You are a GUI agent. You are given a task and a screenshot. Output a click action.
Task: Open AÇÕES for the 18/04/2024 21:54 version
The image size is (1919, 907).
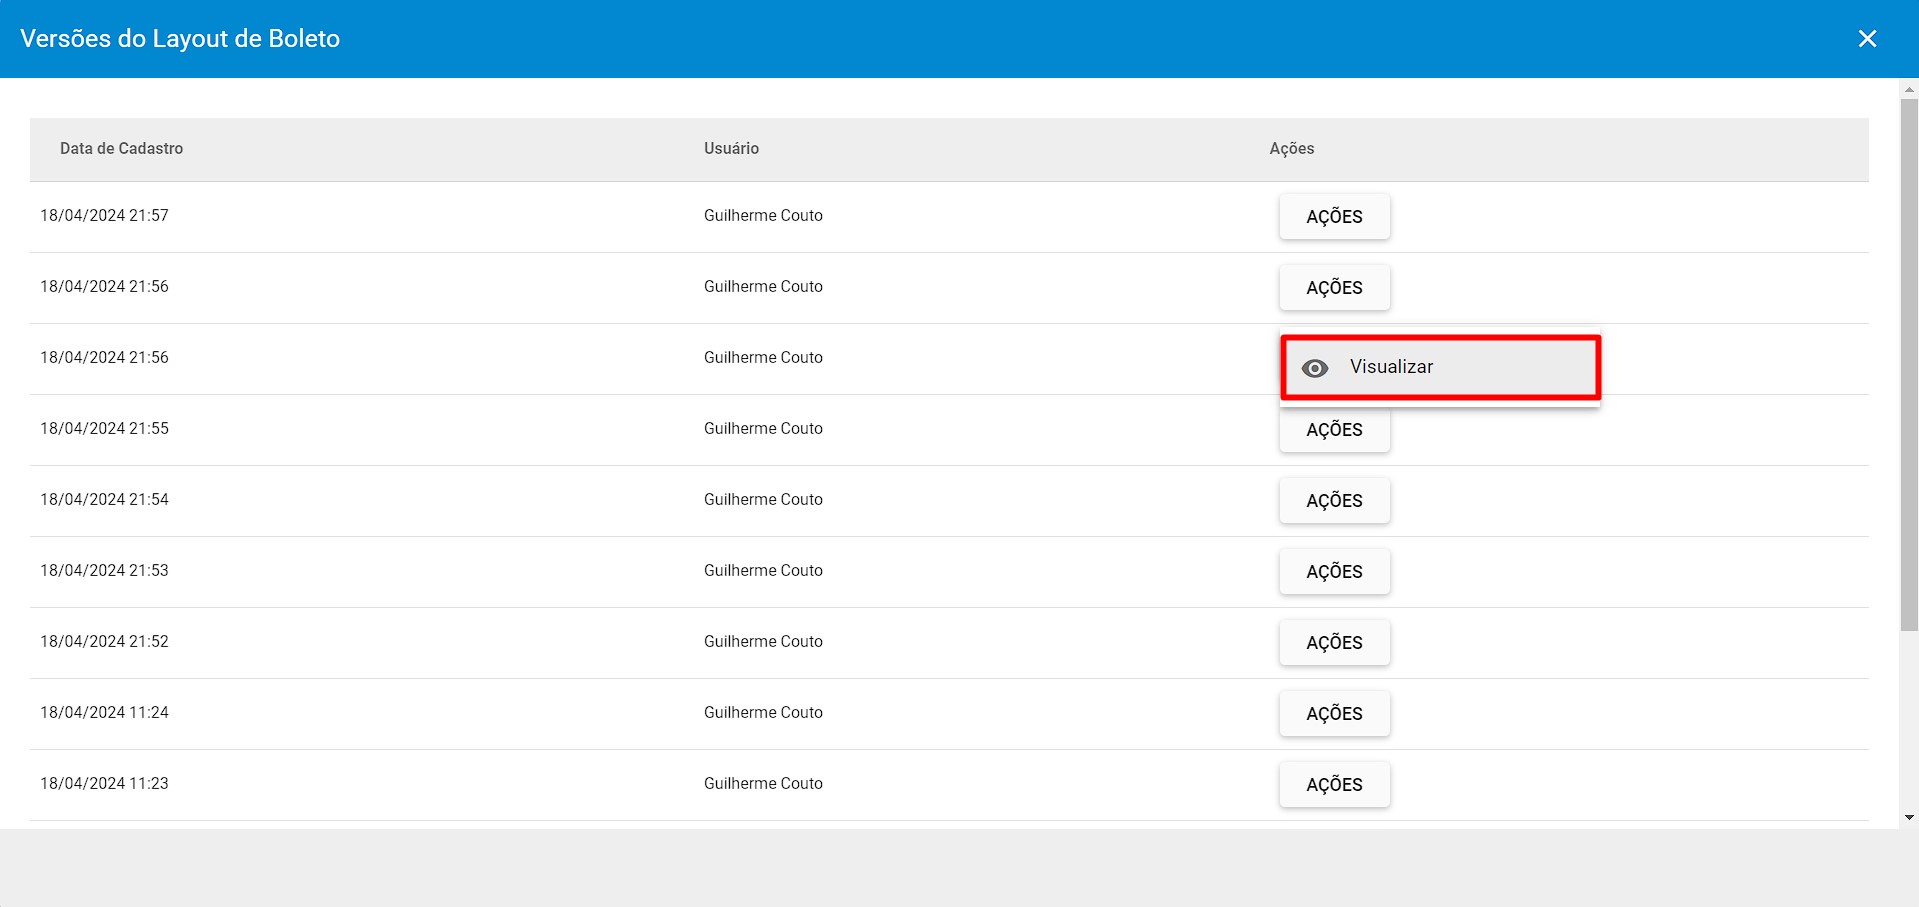pos(1334,500)
